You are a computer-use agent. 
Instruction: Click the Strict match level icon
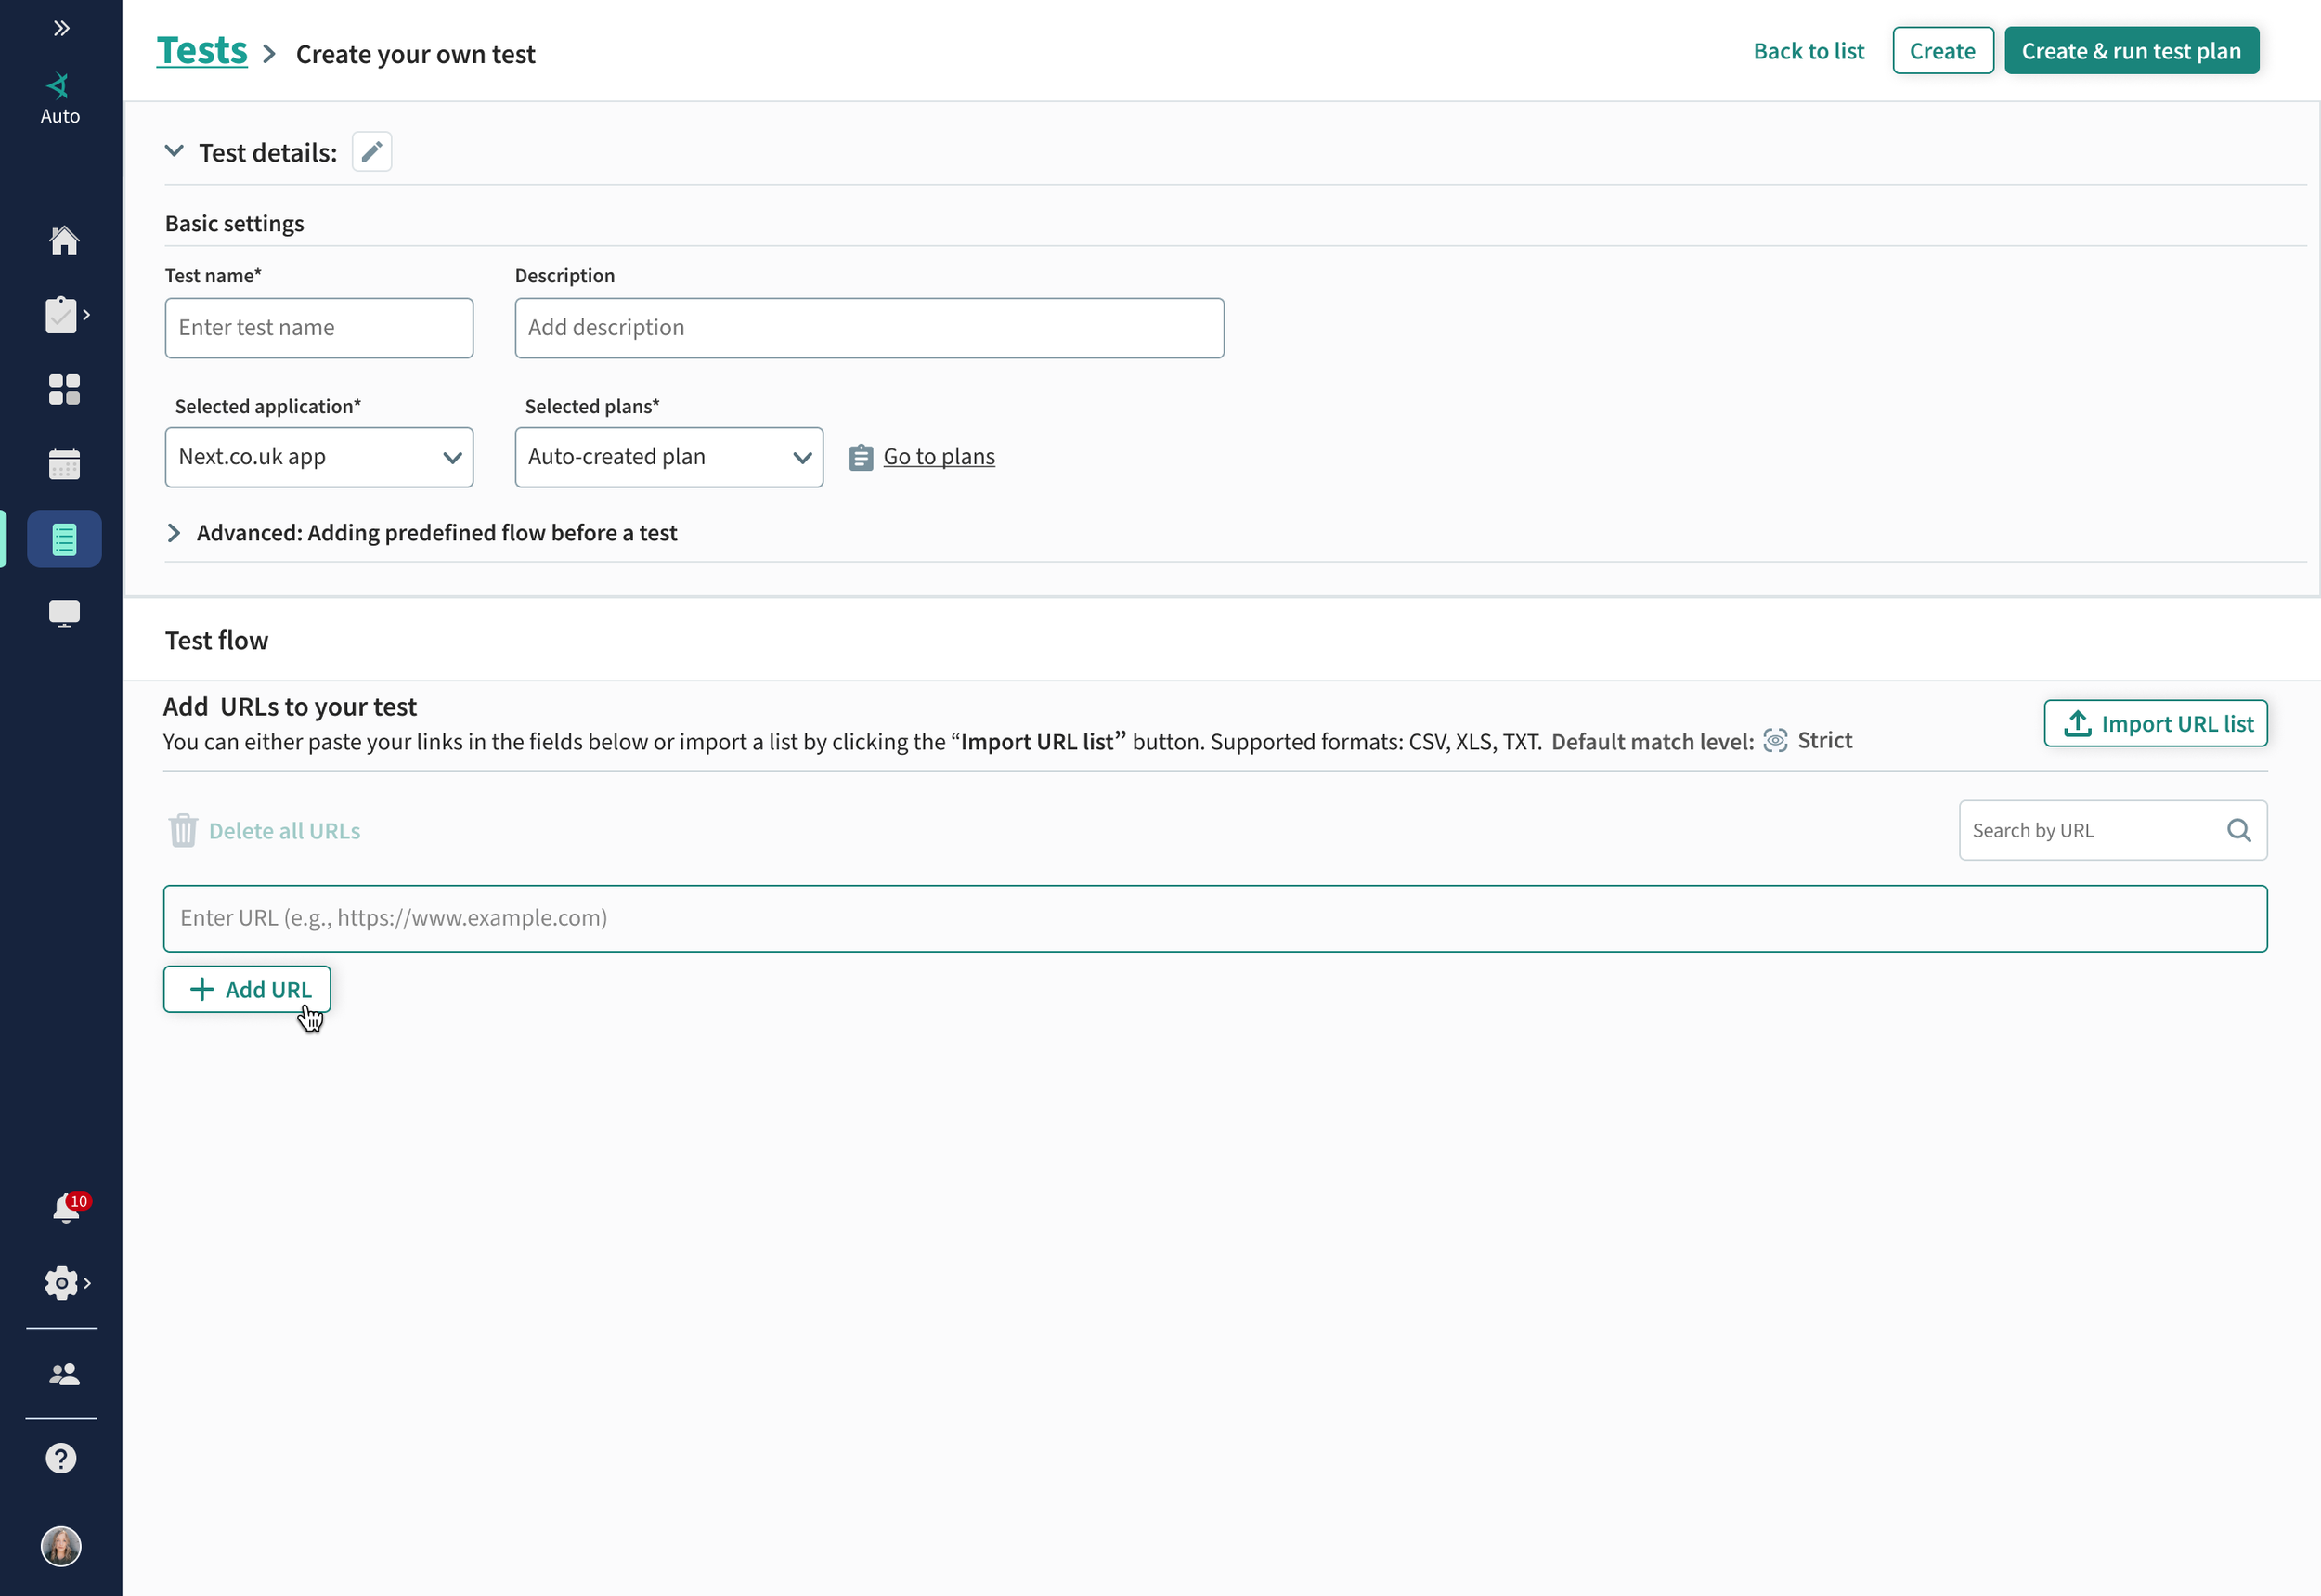click(x=1775, y=740)
